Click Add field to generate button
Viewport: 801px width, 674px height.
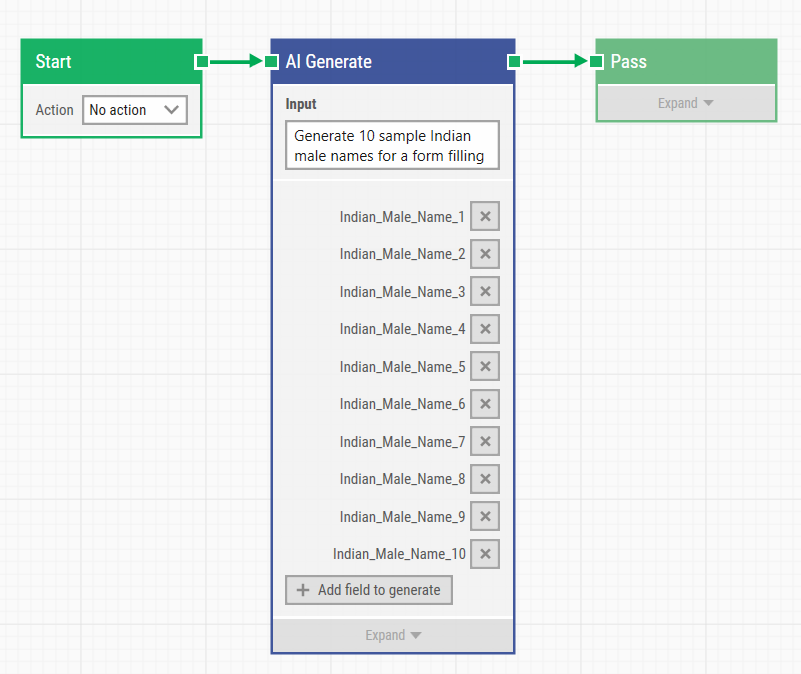[x=369, y=590]
